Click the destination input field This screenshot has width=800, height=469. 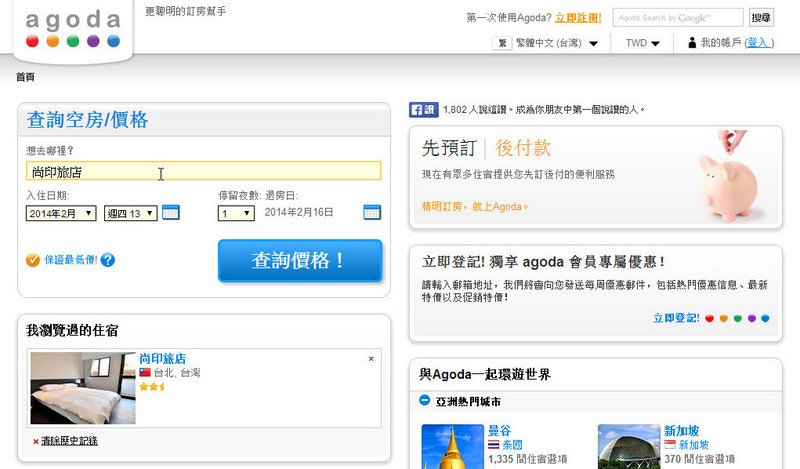(204, 171)
